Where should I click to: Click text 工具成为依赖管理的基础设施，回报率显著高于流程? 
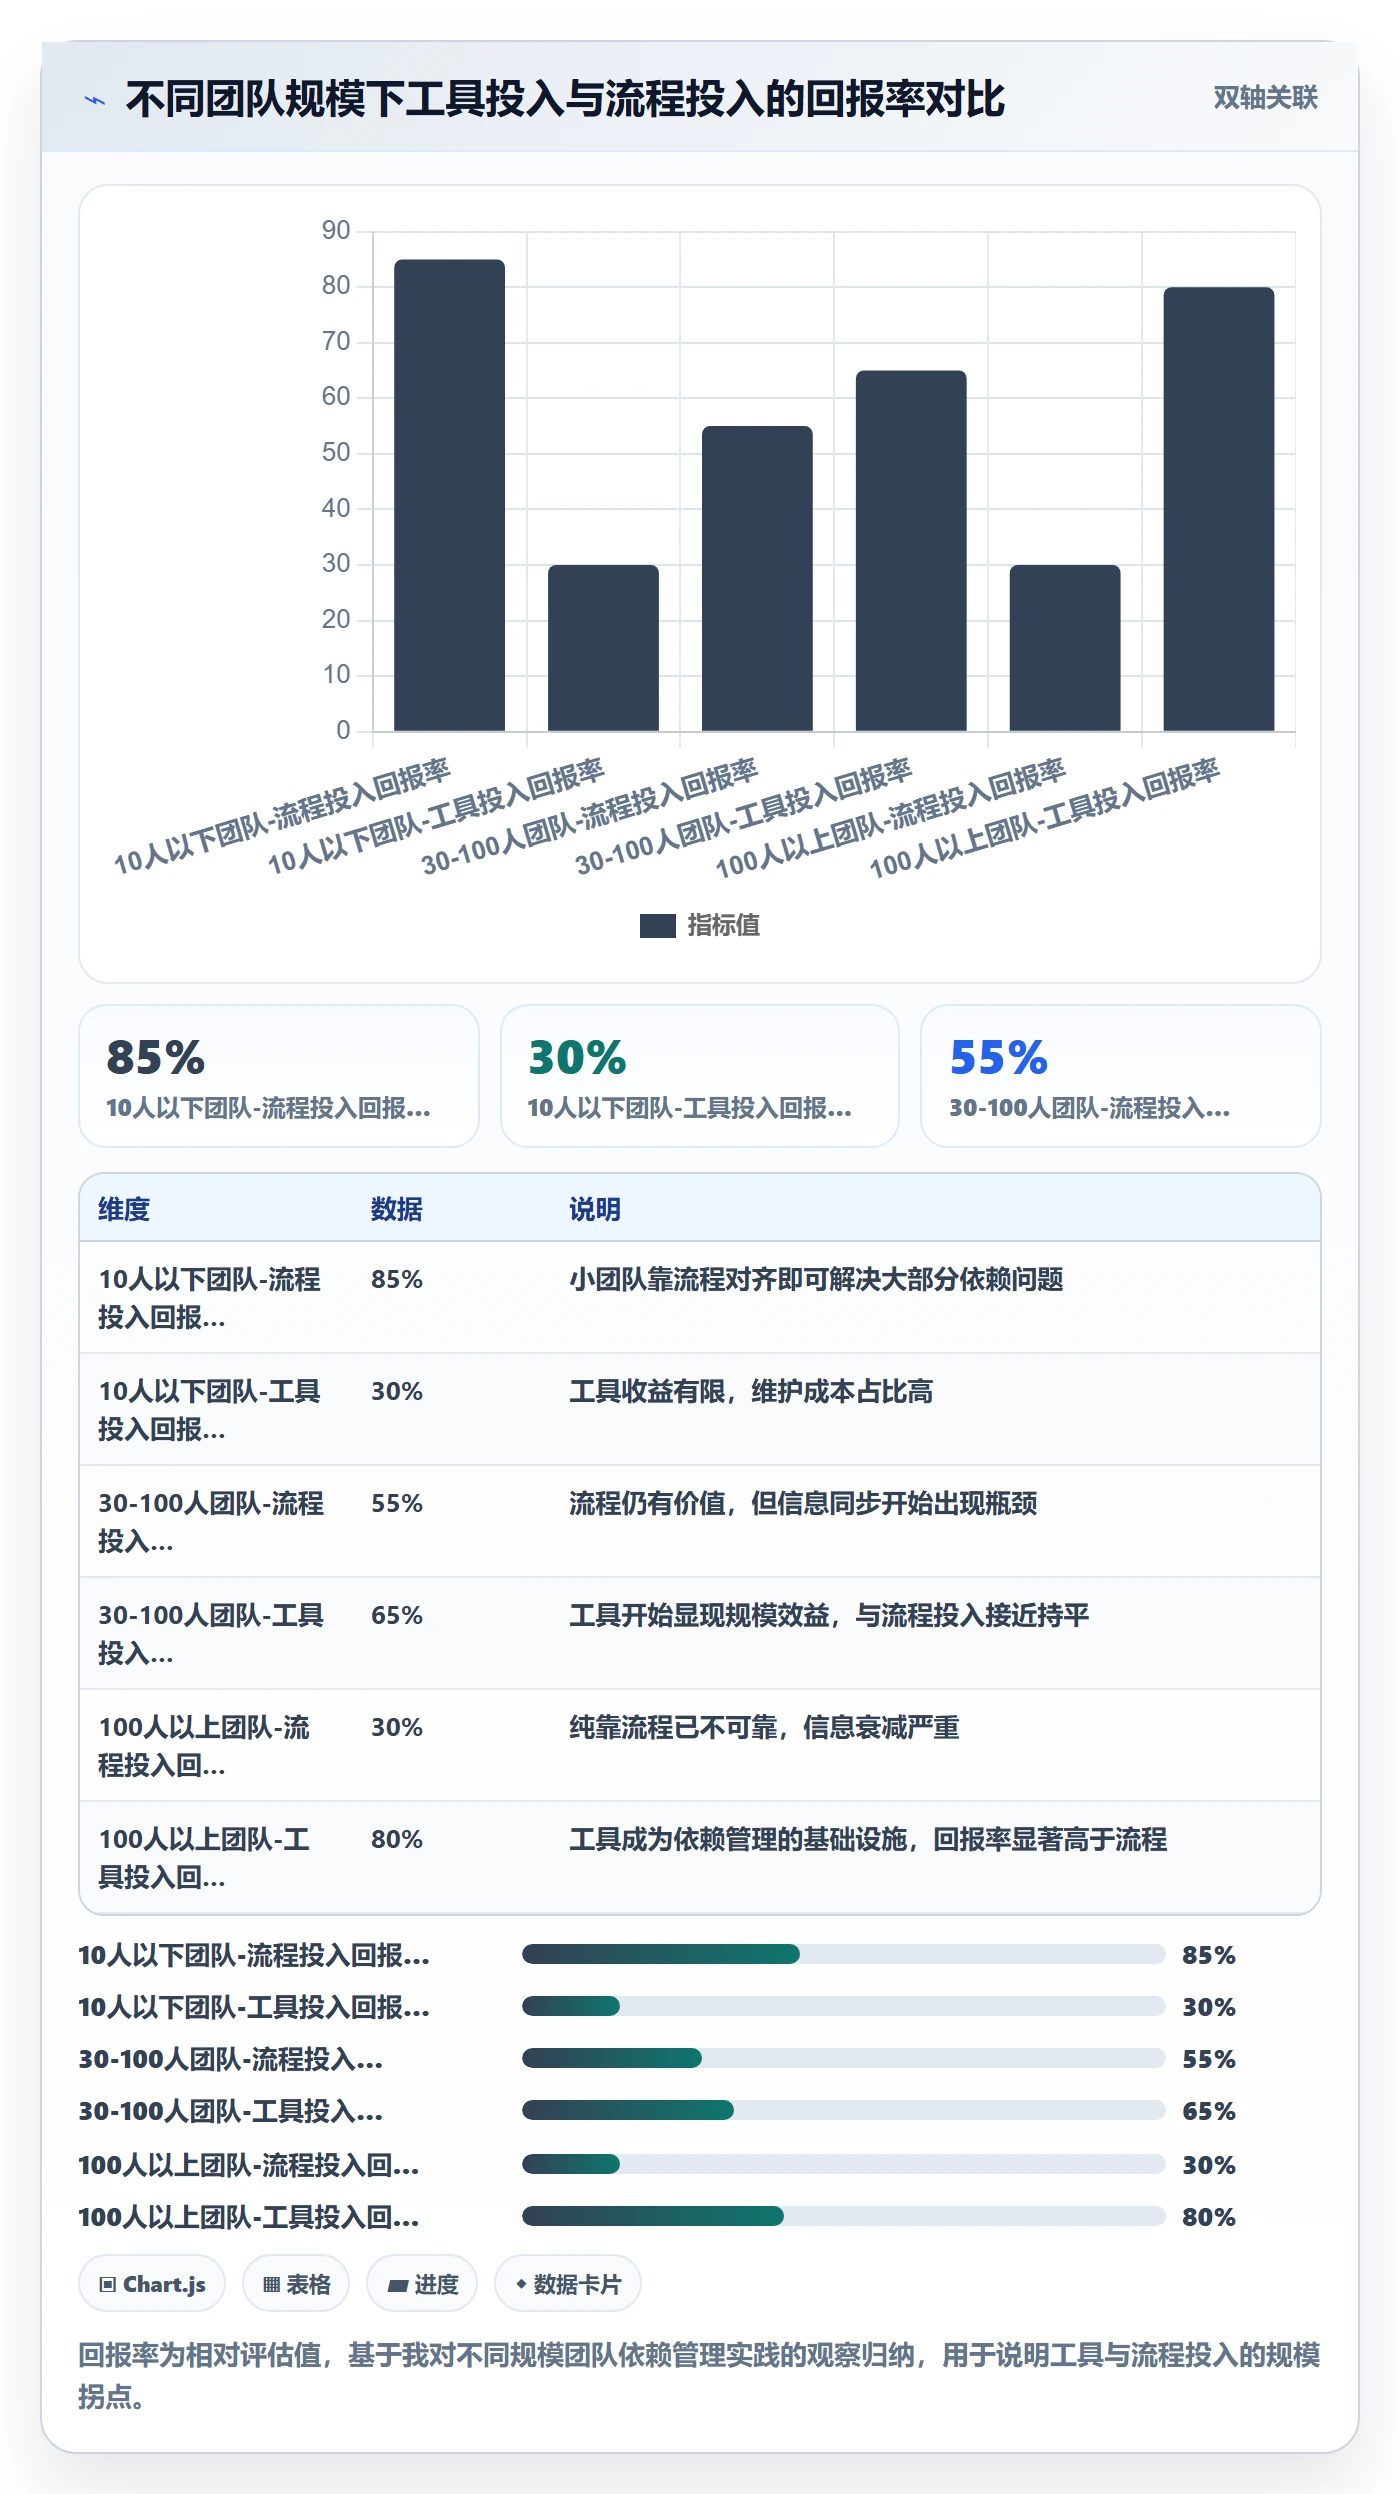tap(868, 1839)
